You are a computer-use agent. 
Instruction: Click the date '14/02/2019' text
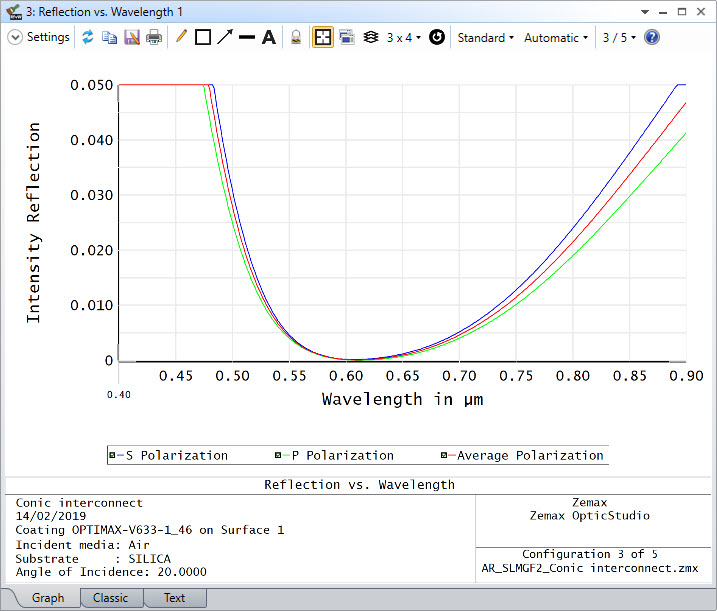pyautogui.click(x=51, y=516)
